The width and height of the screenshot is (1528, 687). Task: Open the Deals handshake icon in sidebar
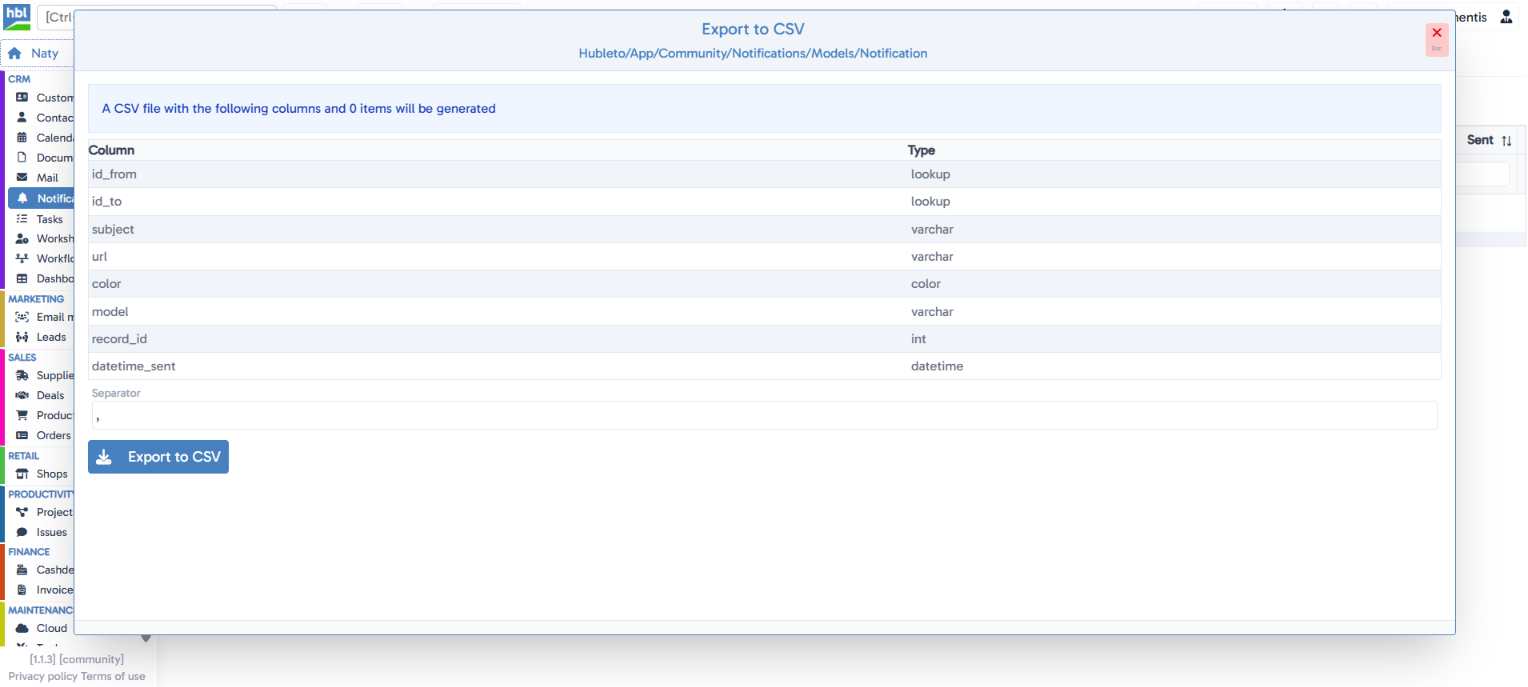coord(22,396)
